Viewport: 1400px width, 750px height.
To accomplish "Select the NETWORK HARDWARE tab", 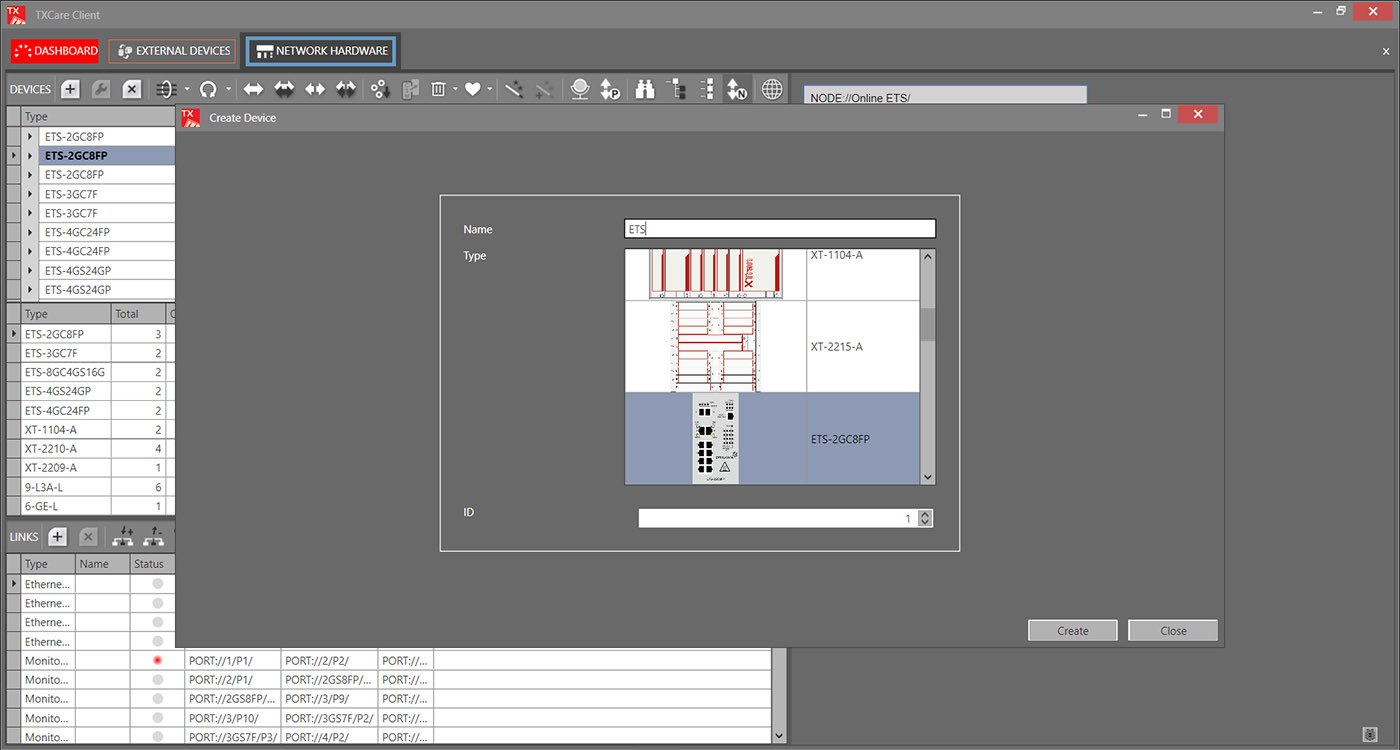I will point(321,51).
